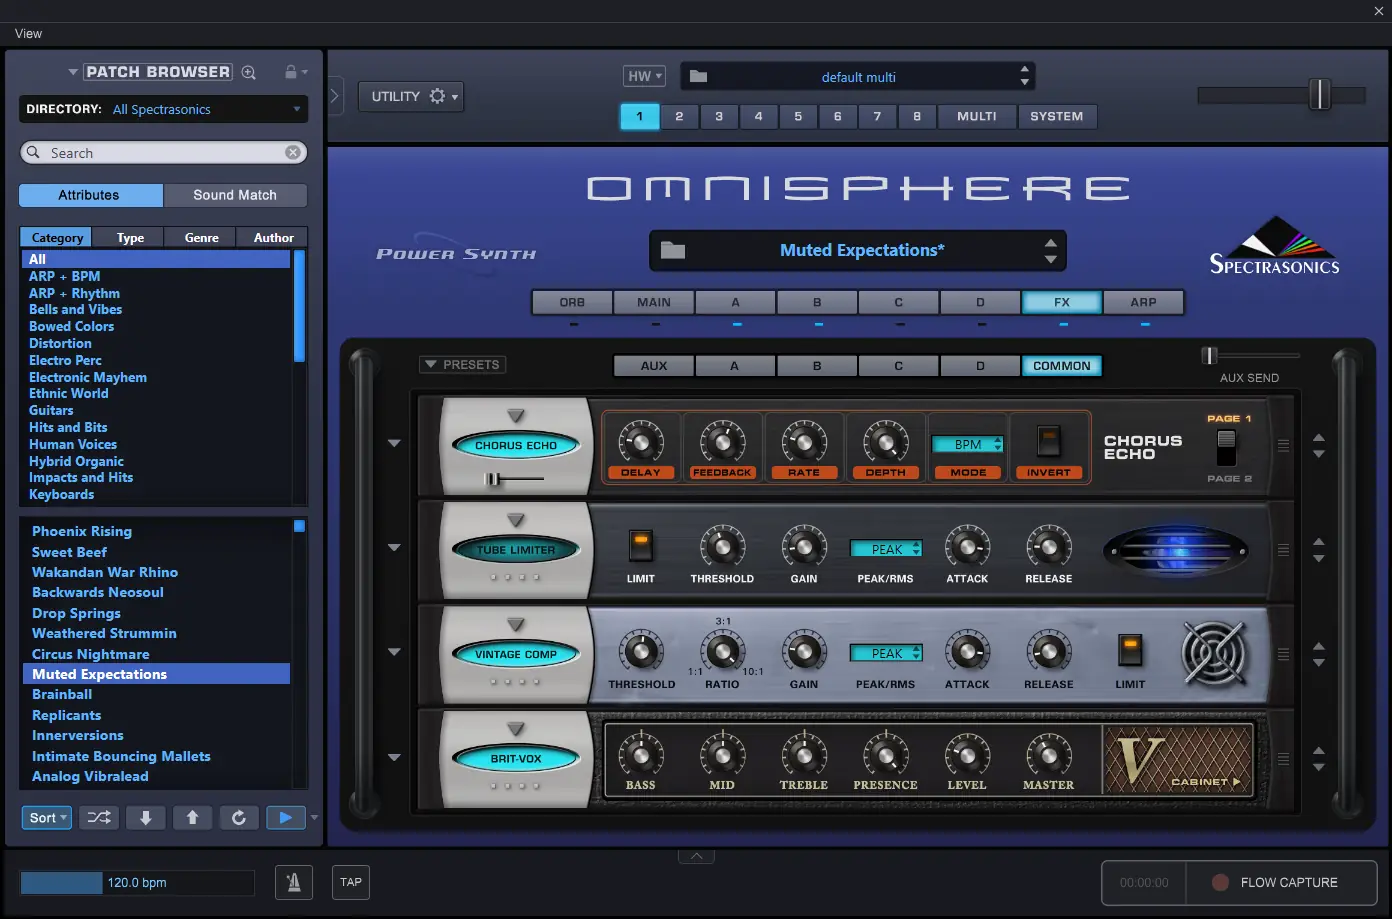Open the View menu
The width and height of the screenshot is (1392, 919).
(28, 33)
